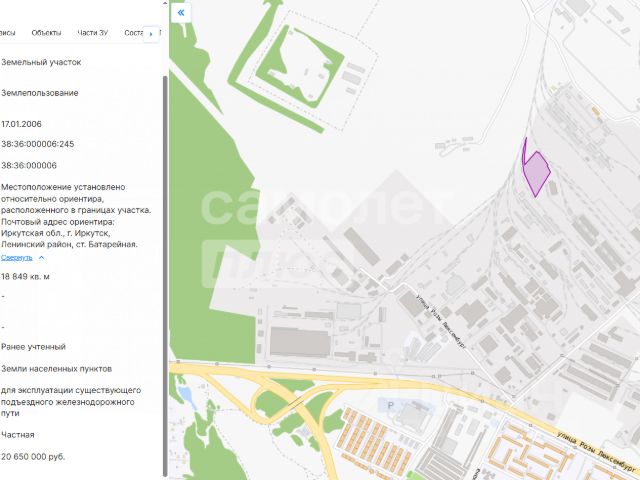Select cadastral number 38:36:000006:245

38,144
